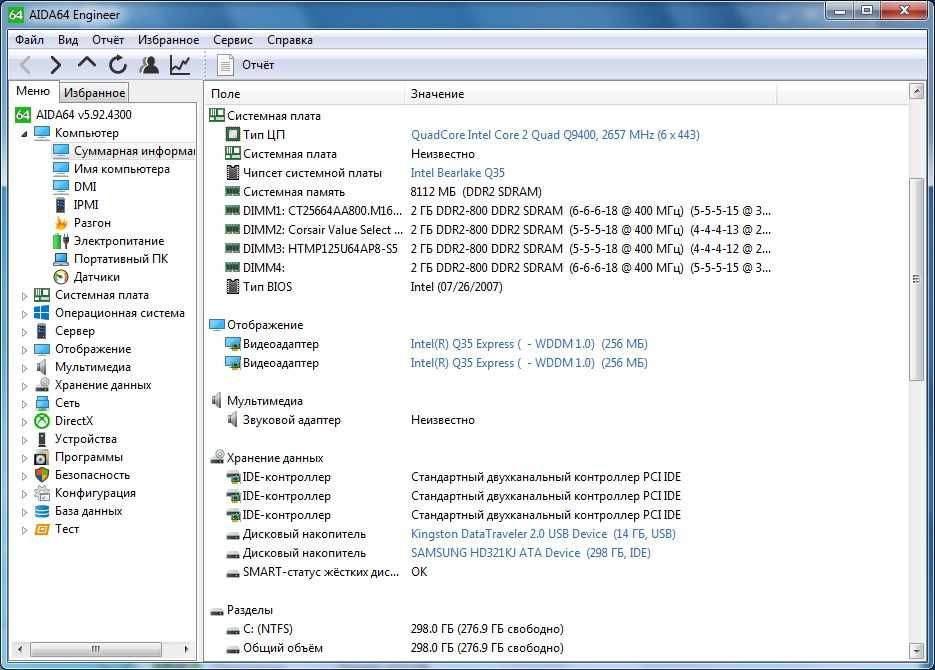The width and height of the screenshot is (935, 670).
Task: Open the graph/benchmark chart icon
Action: coord(180,65)
